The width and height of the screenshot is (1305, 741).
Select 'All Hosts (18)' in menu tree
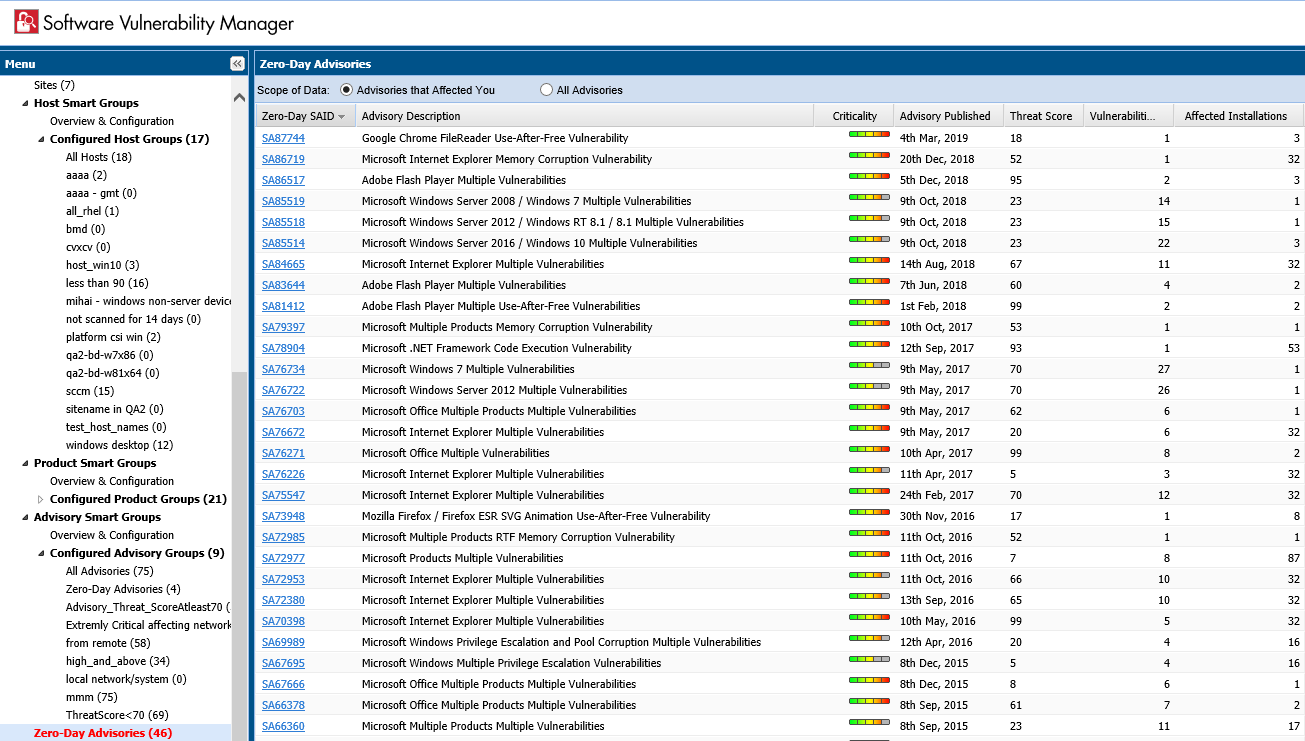click(x=99, y=157)
